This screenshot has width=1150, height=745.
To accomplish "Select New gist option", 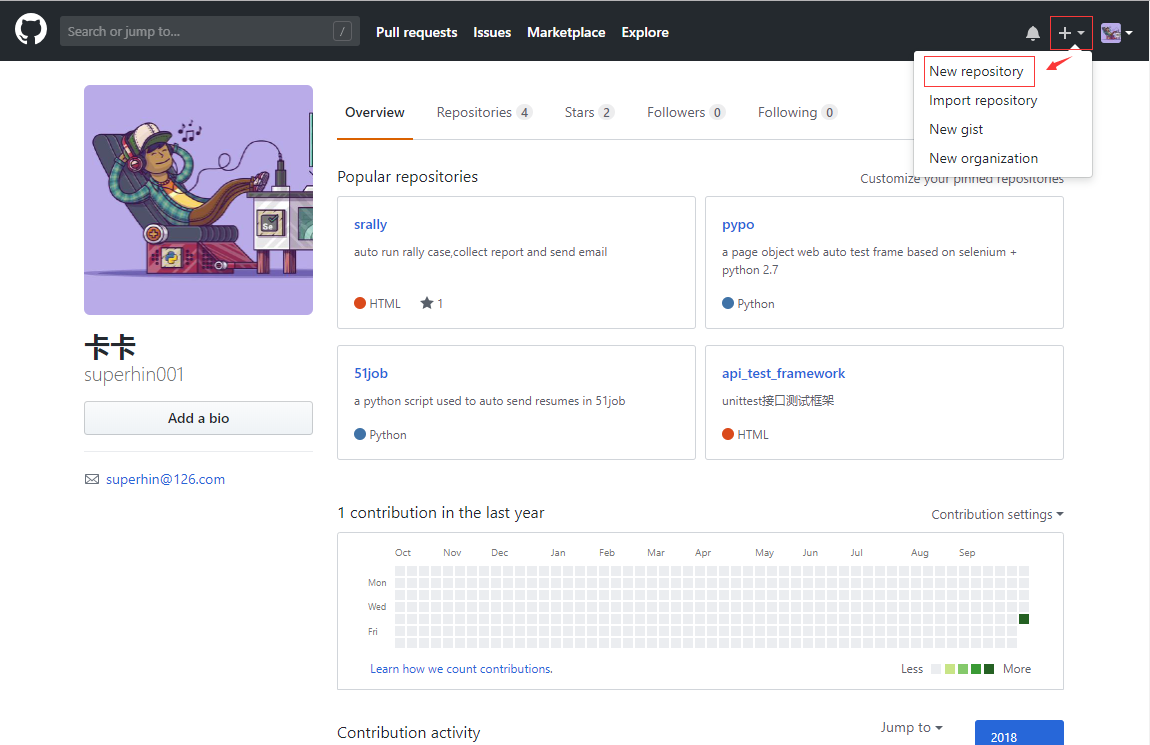I will coord(956,129).
